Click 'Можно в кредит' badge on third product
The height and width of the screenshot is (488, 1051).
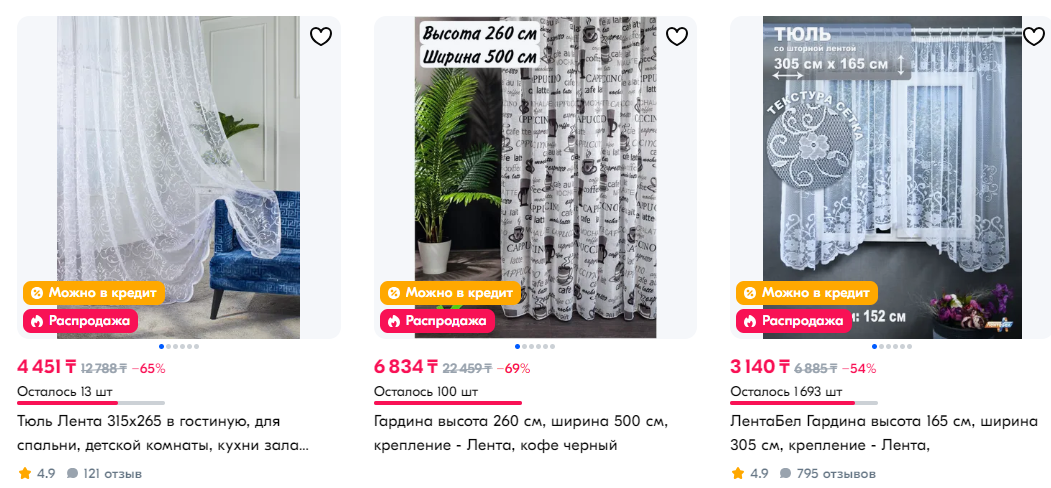pyautogui.click(x=806, y=293)
